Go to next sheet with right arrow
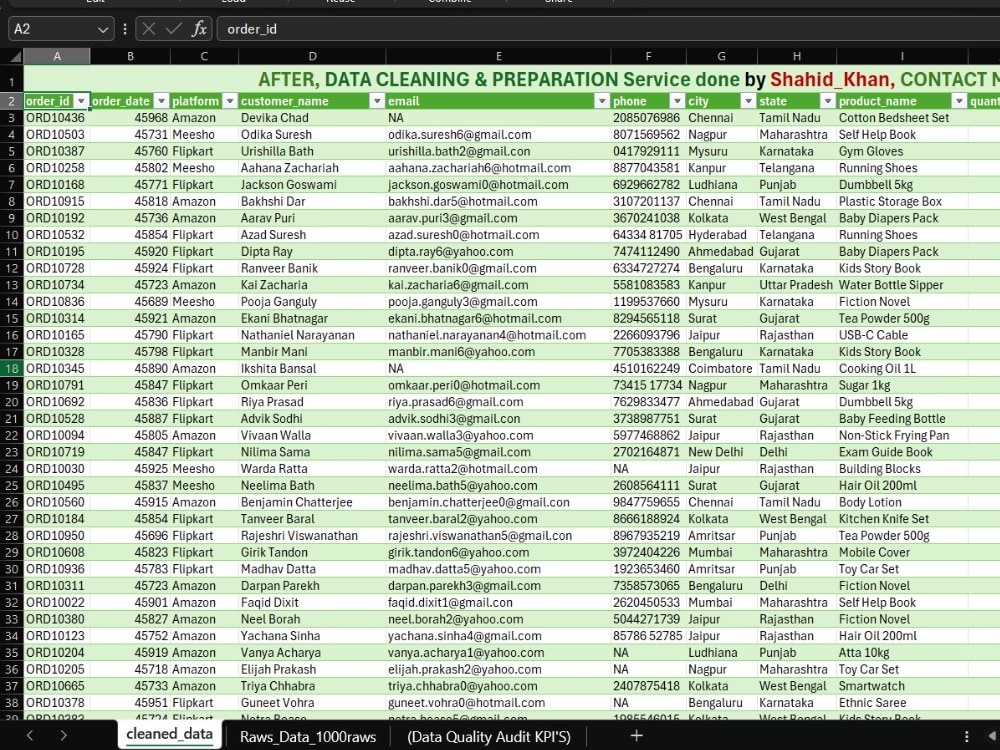 63,735
